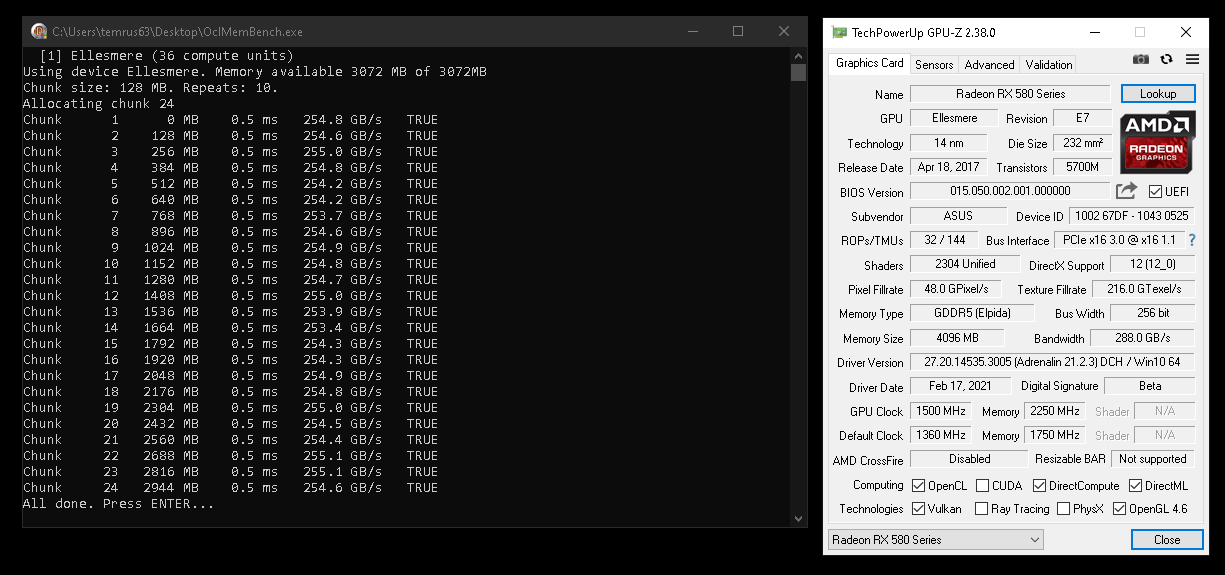Click the Die Size field 232 mm²
The image size is (1225, 575).
[x=1083, y=143]
